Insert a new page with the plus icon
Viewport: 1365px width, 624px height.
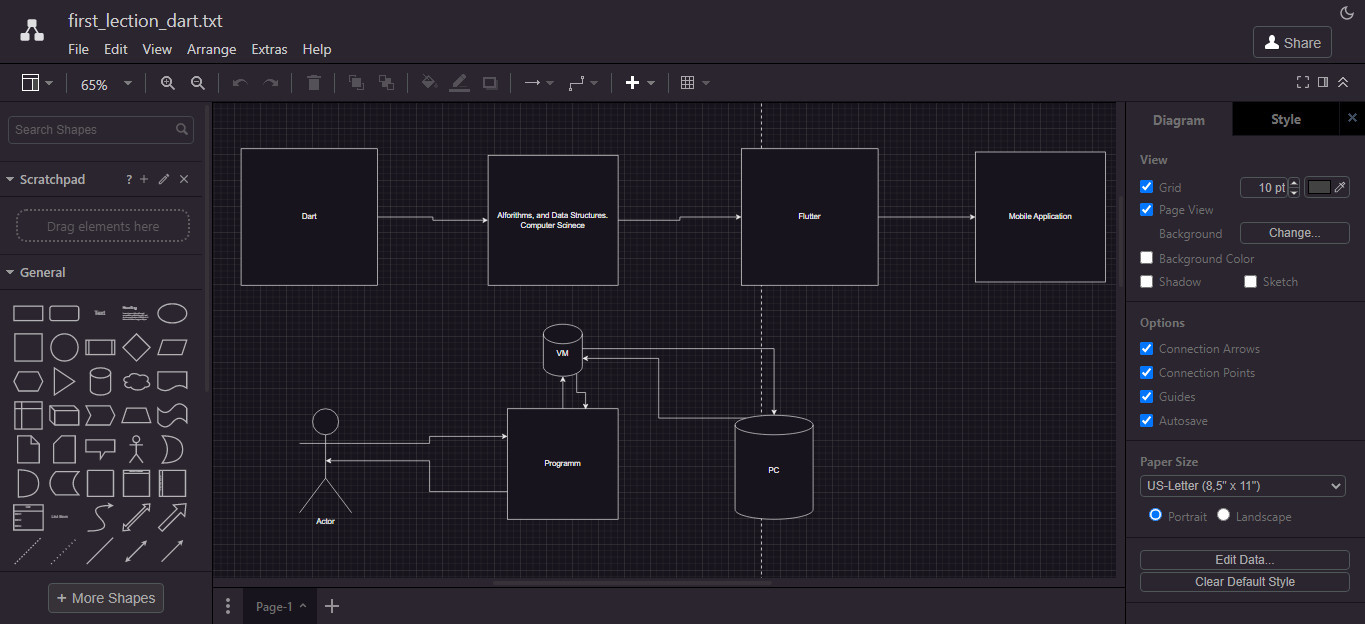[x=333, y=606]
